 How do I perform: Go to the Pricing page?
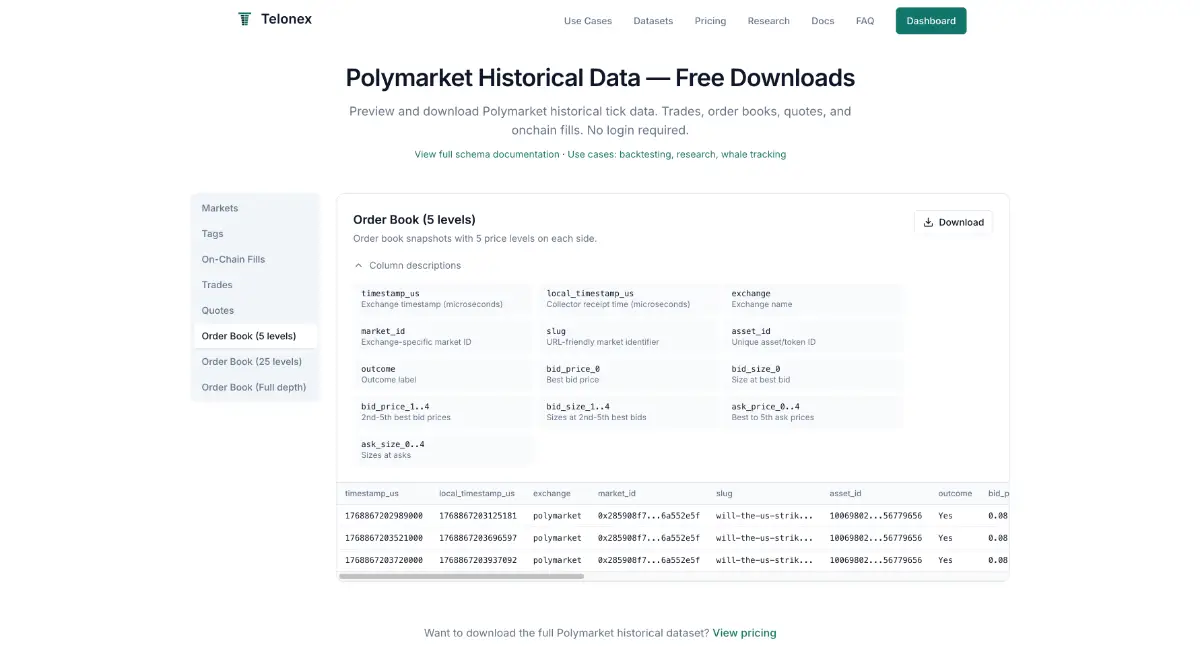(710, 21)
